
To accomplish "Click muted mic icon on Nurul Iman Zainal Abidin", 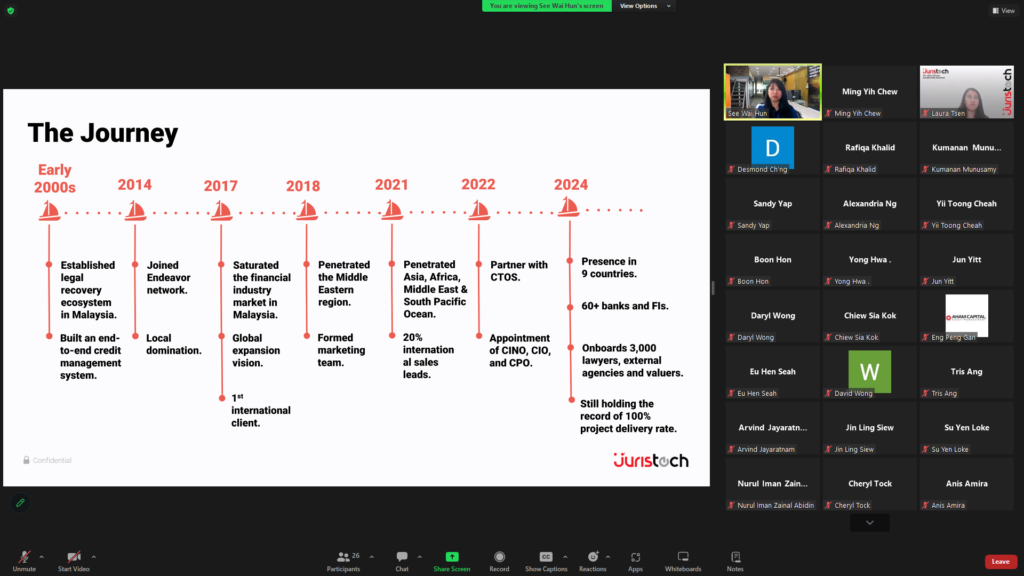I will [x=731, y=505].
